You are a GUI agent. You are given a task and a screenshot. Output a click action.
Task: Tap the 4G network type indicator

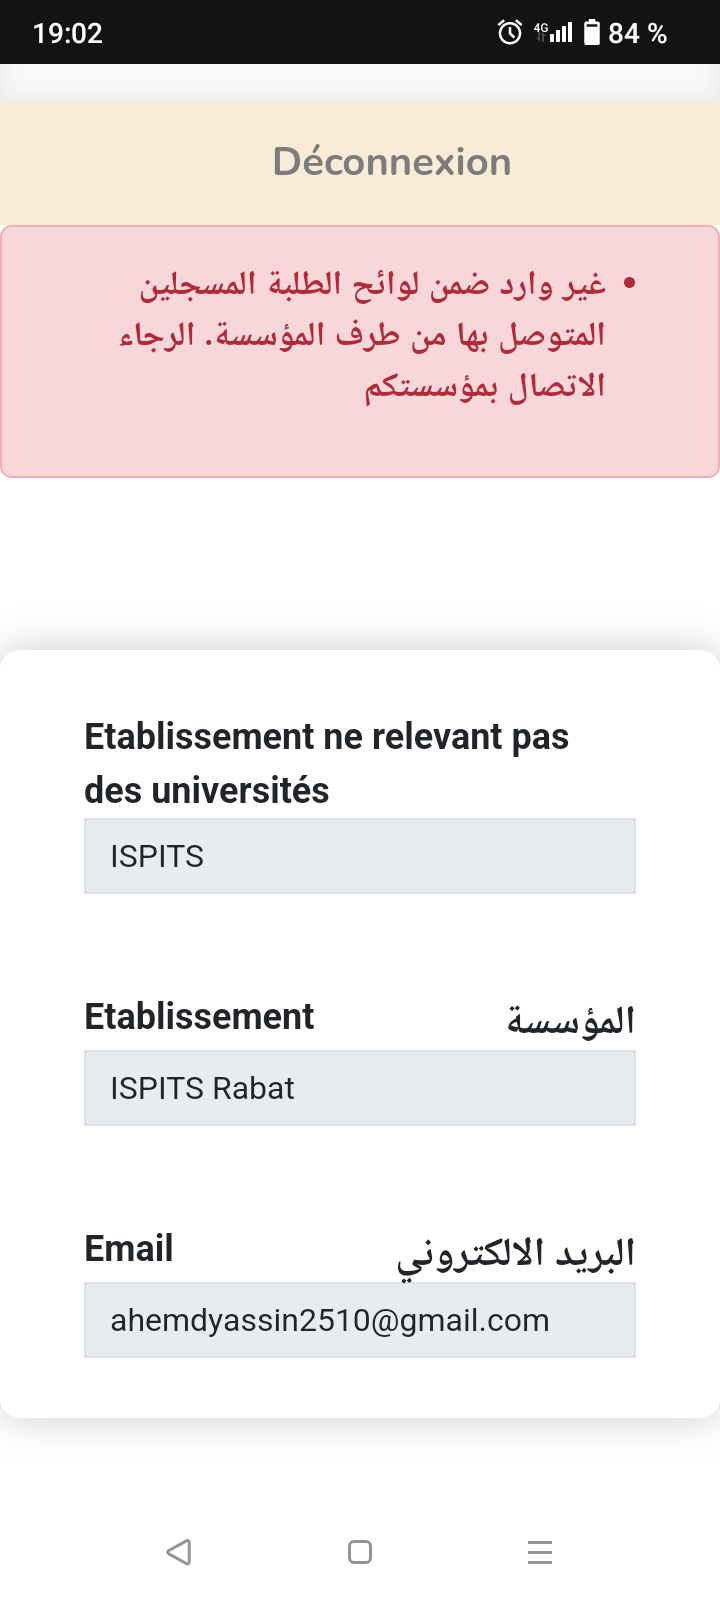coord(541,32)
